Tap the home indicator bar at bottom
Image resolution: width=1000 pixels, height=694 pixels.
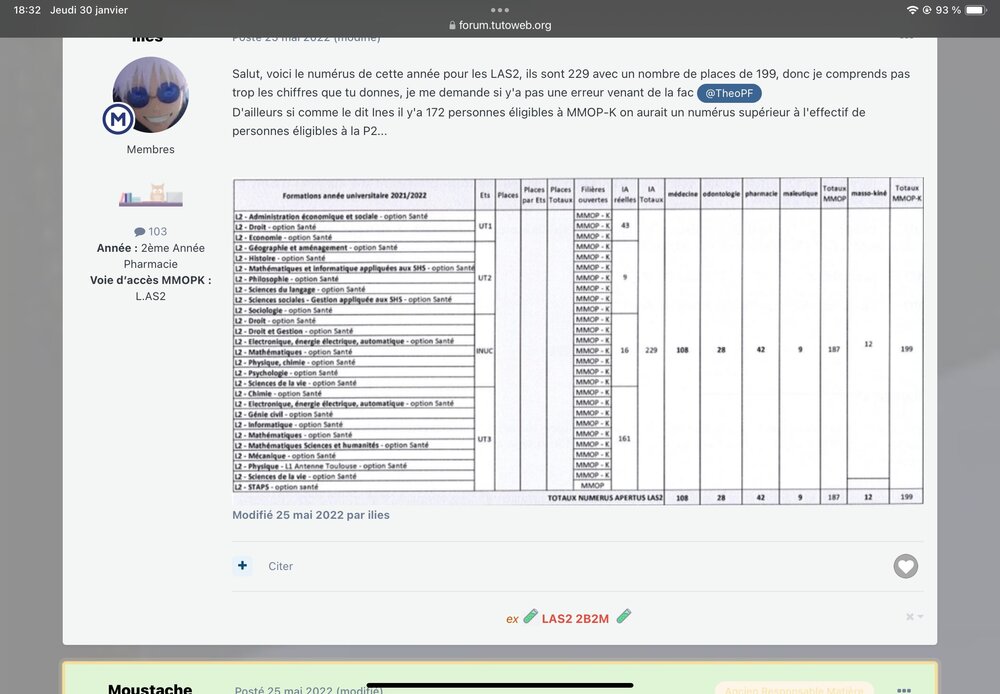(500, 685)
